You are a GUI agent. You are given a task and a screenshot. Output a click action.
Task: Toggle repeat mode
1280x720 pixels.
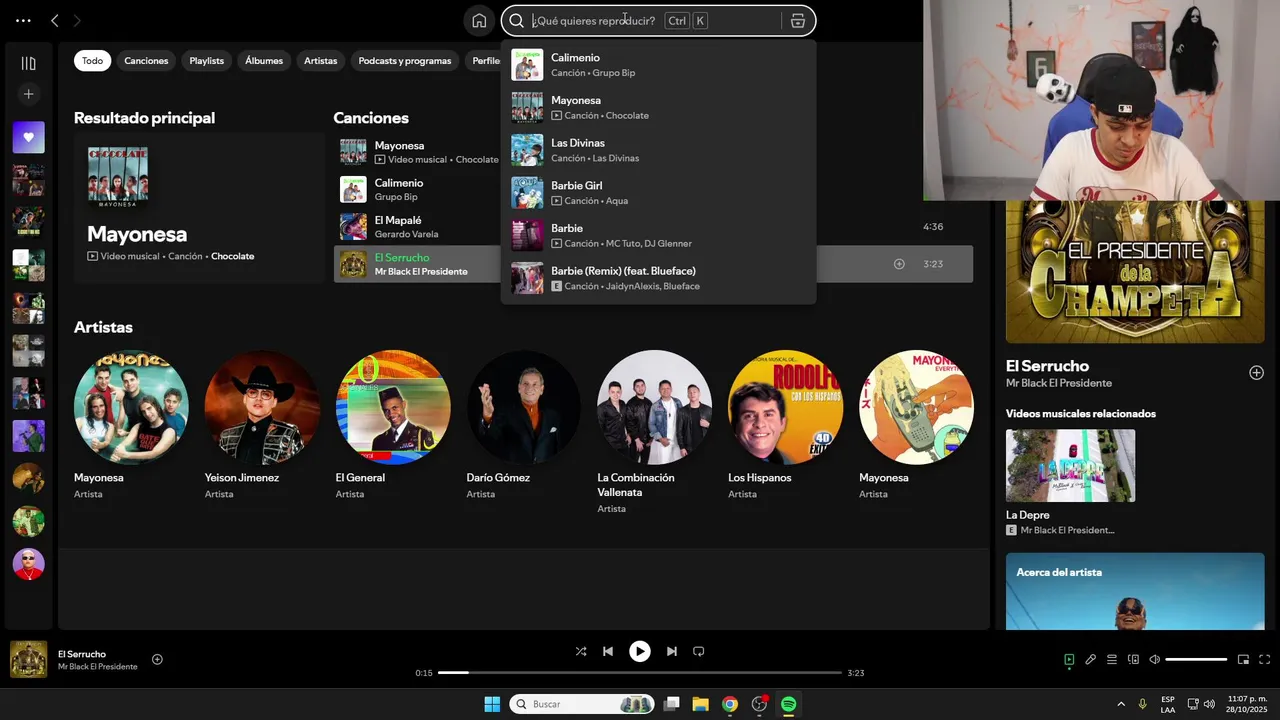click(x=699, y=651)
